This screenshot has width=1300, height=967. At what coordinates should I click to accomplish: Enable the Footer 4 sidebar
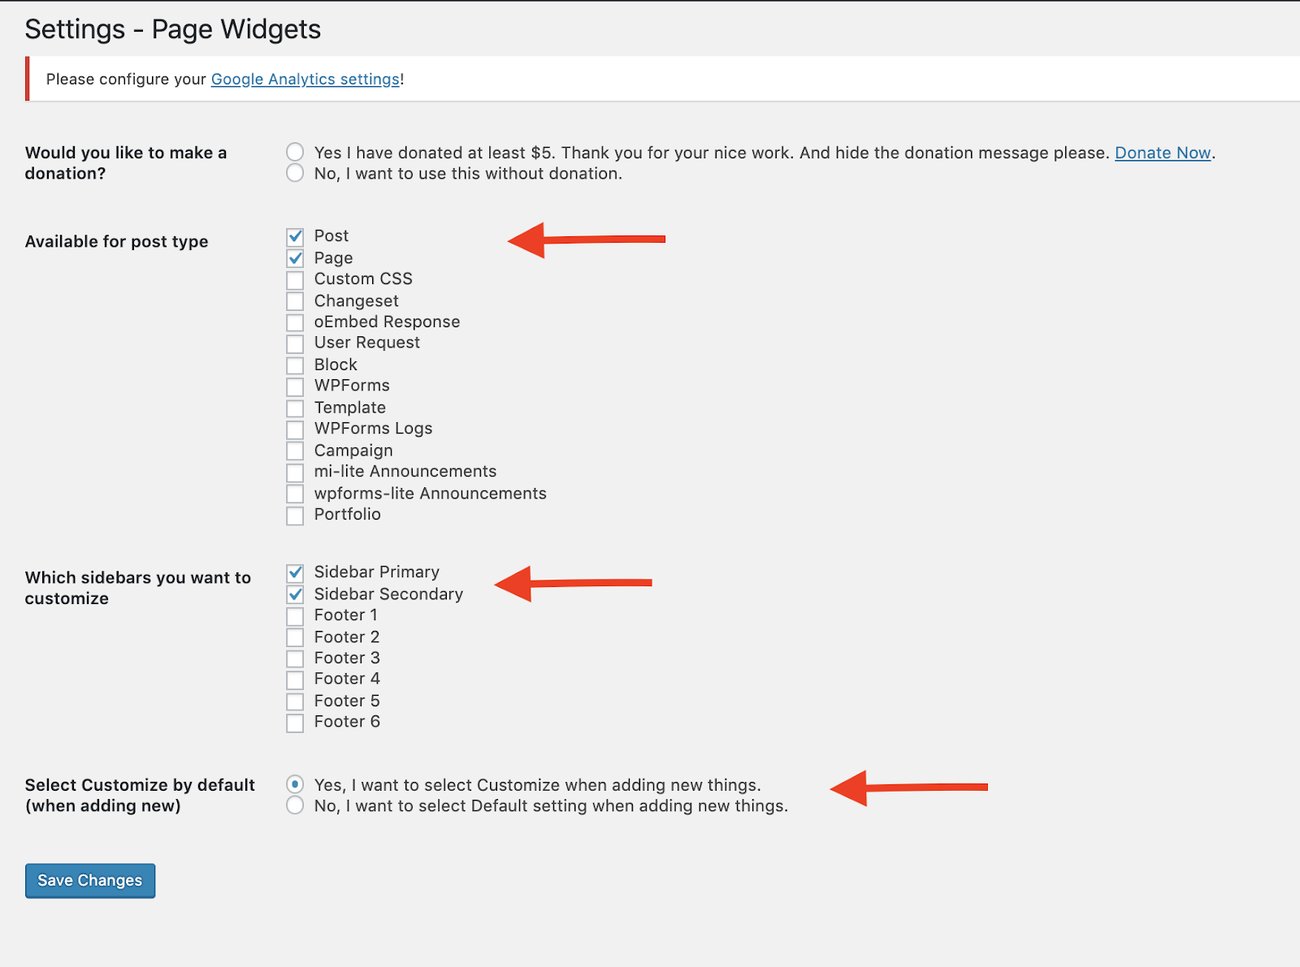pyautogui.click(x=295, y=679)
